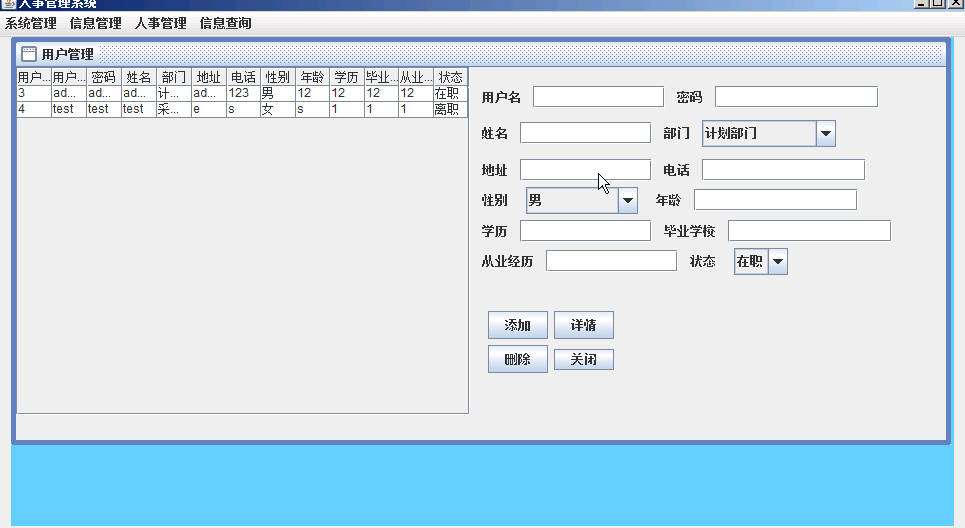965x528 pixels.
Task: Expand the 部门 dropdown arrow
Action: [826, 134]
